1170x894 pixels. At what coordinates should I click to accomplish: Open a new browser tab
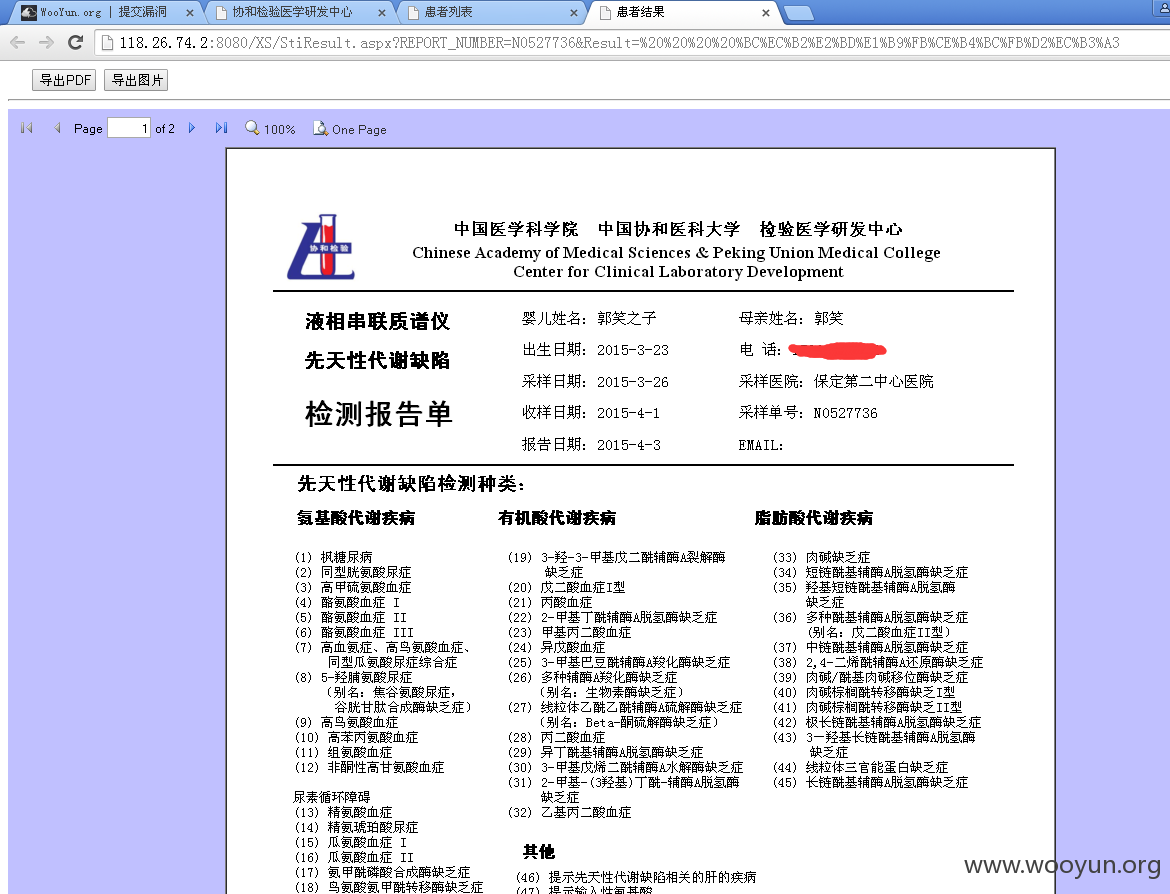[x=798, y=13]
